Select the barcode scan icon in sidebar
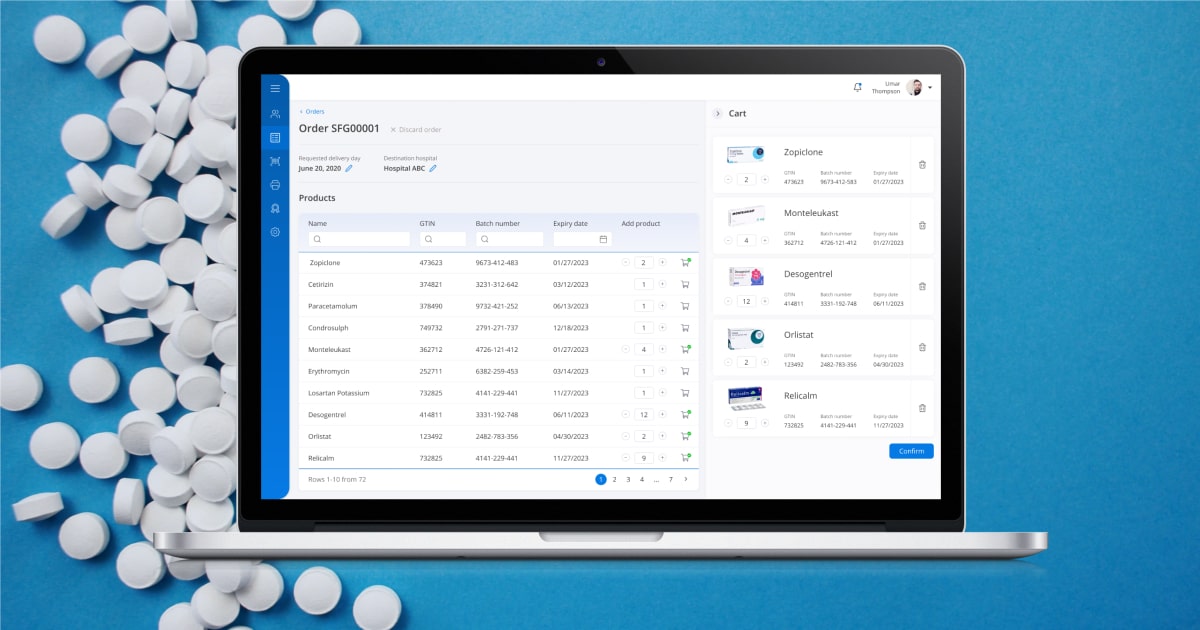Image resolution: width=1200 pixels, height=630 pixels. 275,161
